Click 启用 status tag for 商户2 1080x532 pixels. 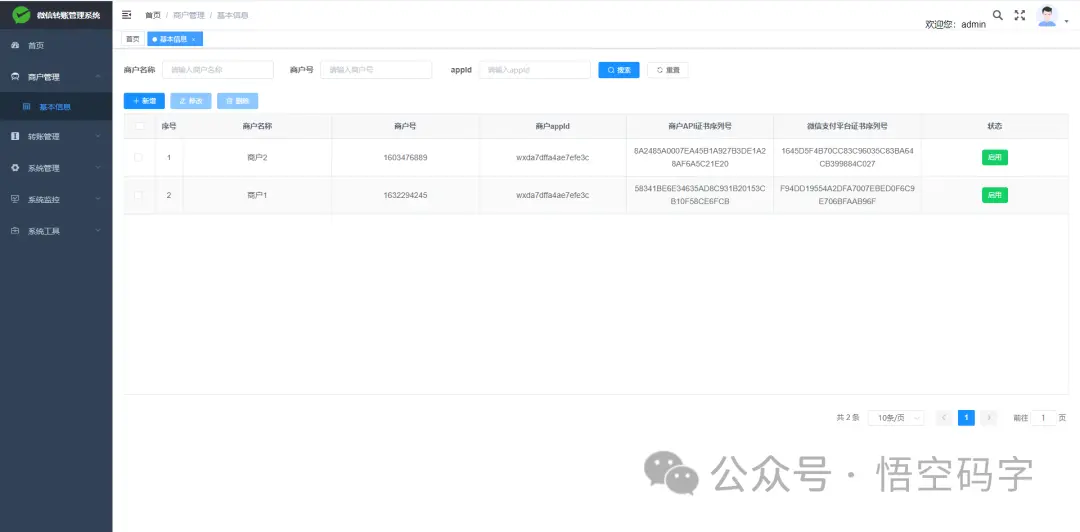(x=995, y=157)
